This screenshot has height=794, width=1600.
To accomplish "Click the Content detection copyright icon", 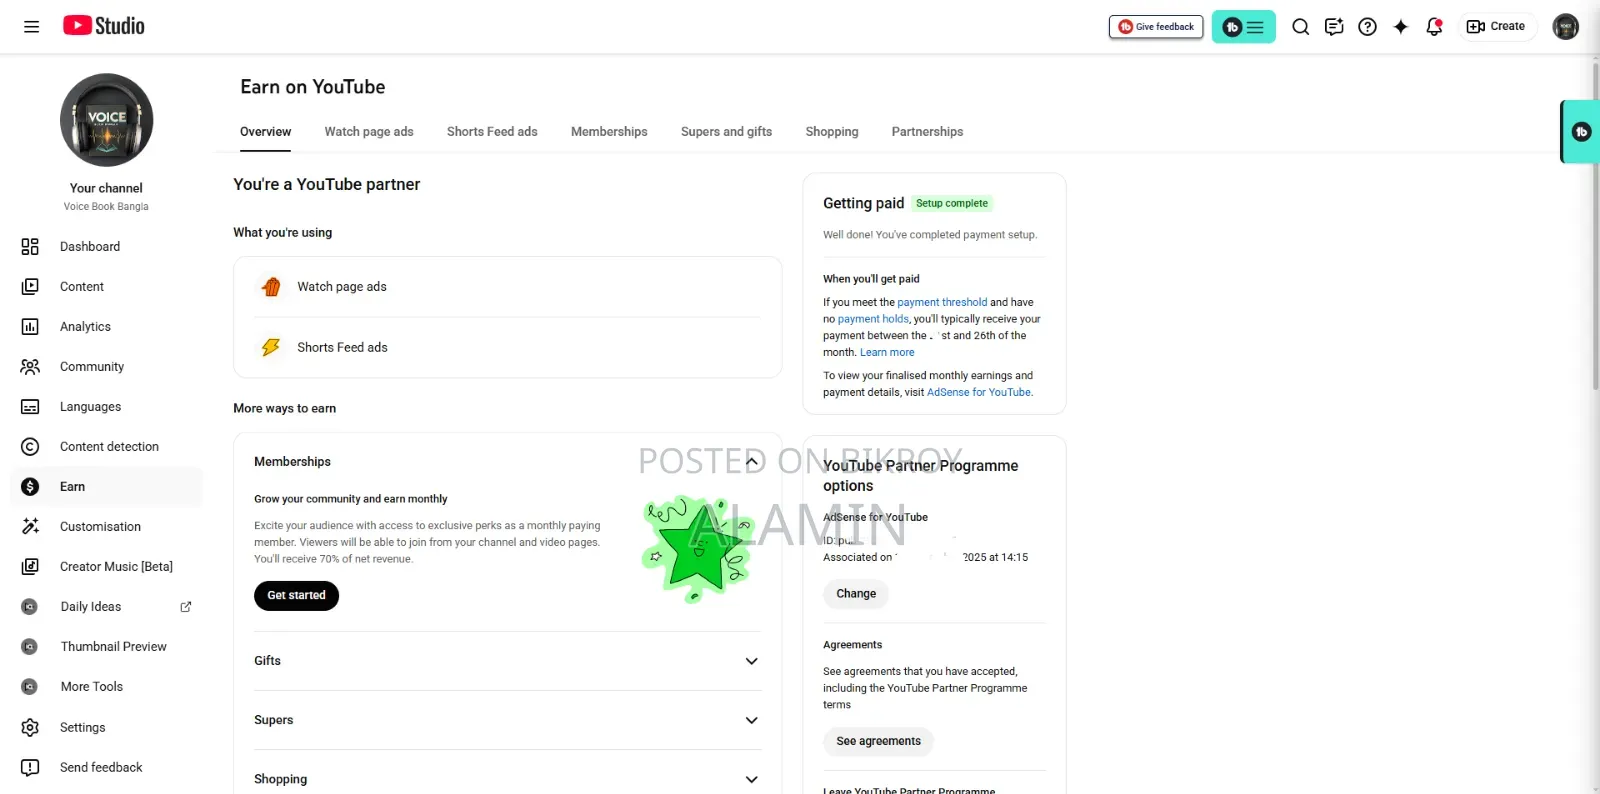I will click(30, 447).
